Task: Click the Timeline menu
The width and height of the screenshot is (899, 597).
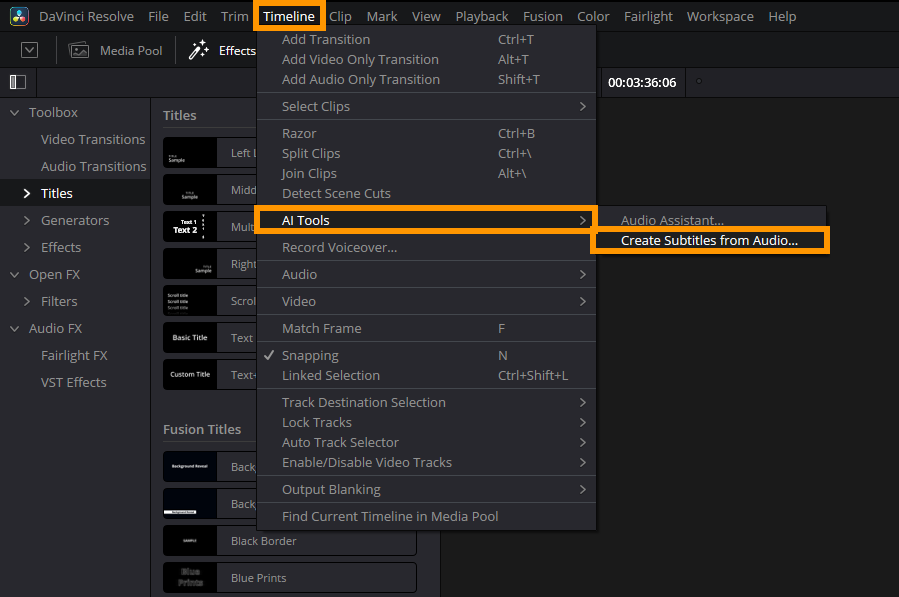Action: point(289,17)
